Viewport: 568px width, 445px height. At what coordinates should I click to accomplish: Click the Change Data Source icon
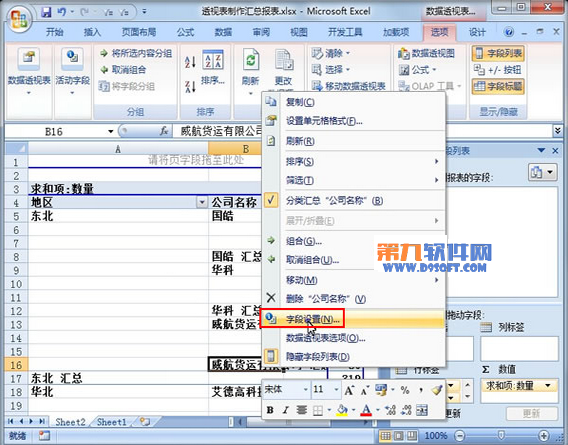coord(284,60)
